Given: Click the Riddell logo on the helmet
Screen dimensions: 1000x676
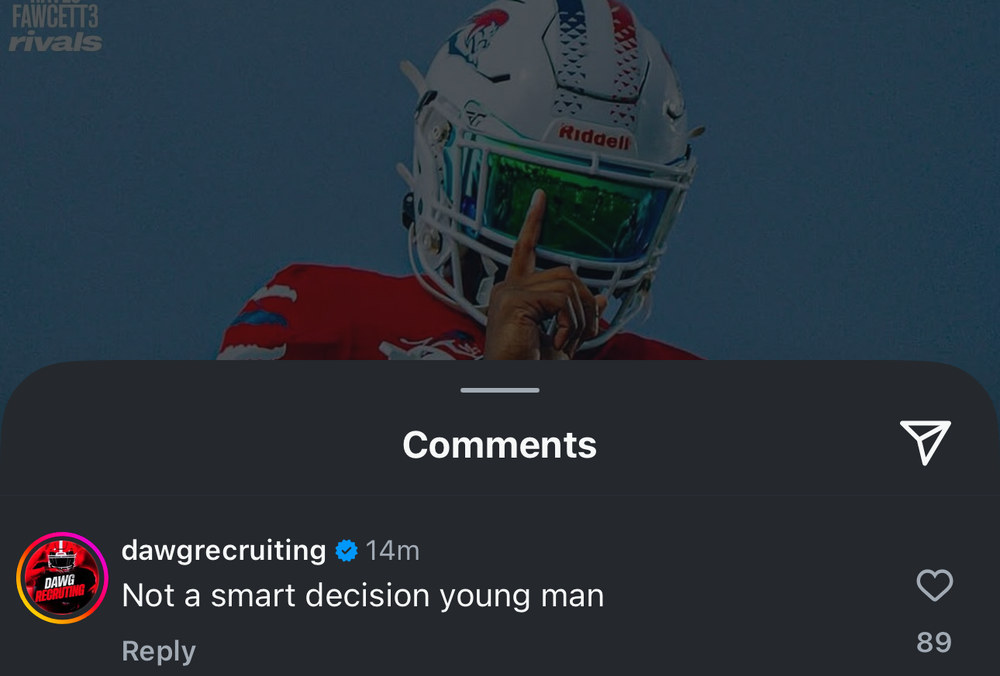Looking at the screenshot, I should (594, 136).
